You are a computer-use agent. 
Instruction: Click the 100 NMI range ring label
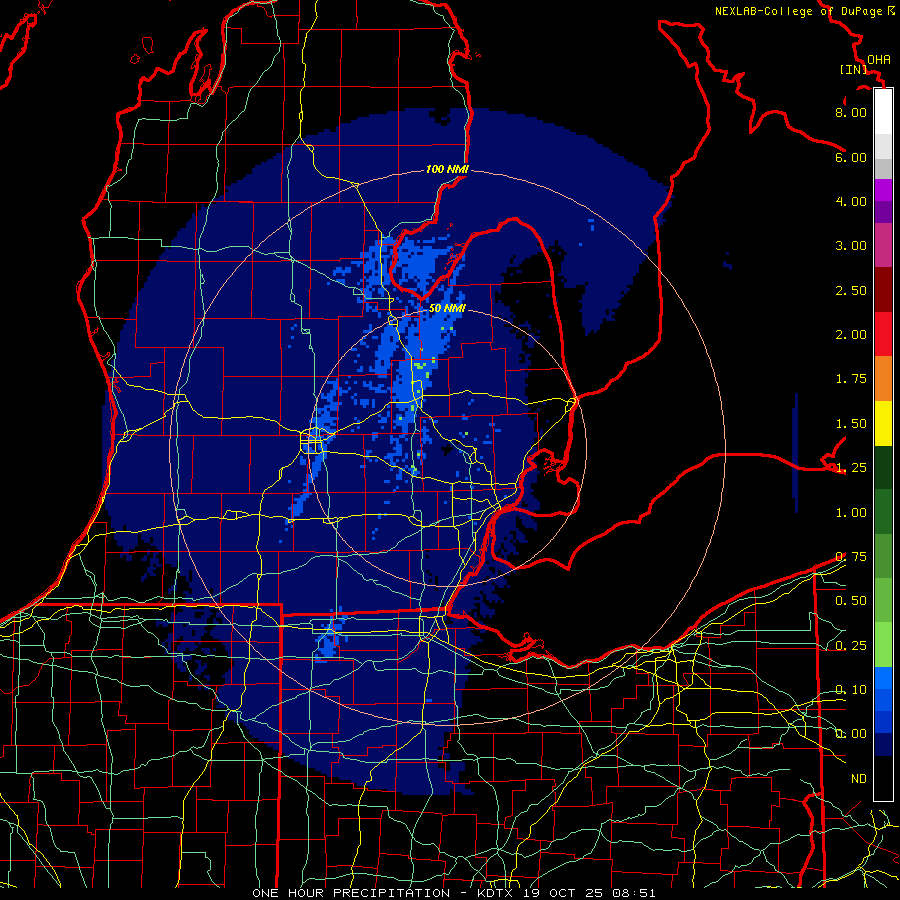point(447,169)
